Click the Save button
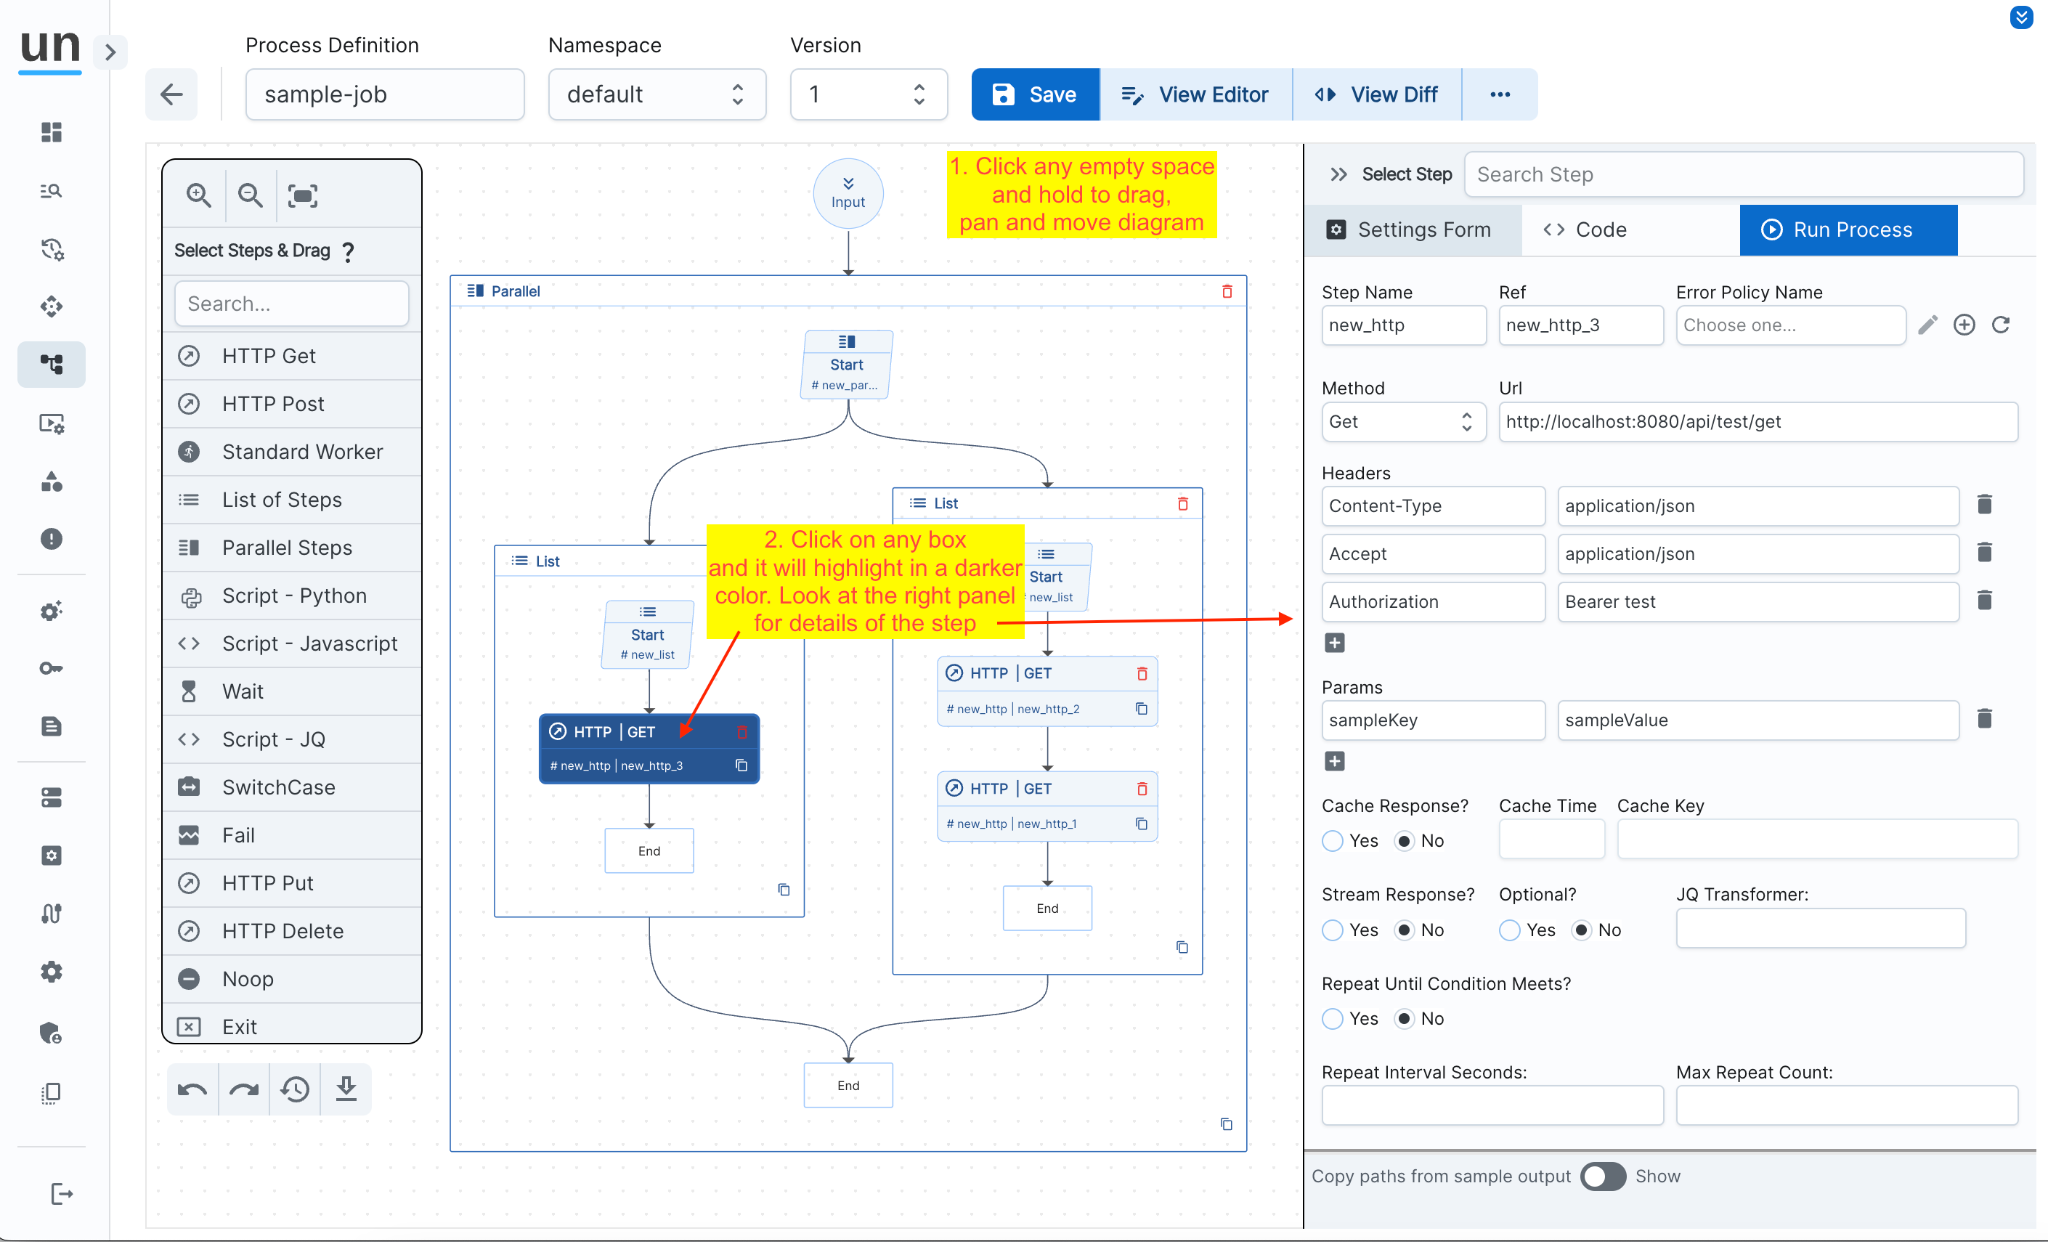Image resolution: width=2048 pixels, height=1242 pixels. click(1035, 95)
